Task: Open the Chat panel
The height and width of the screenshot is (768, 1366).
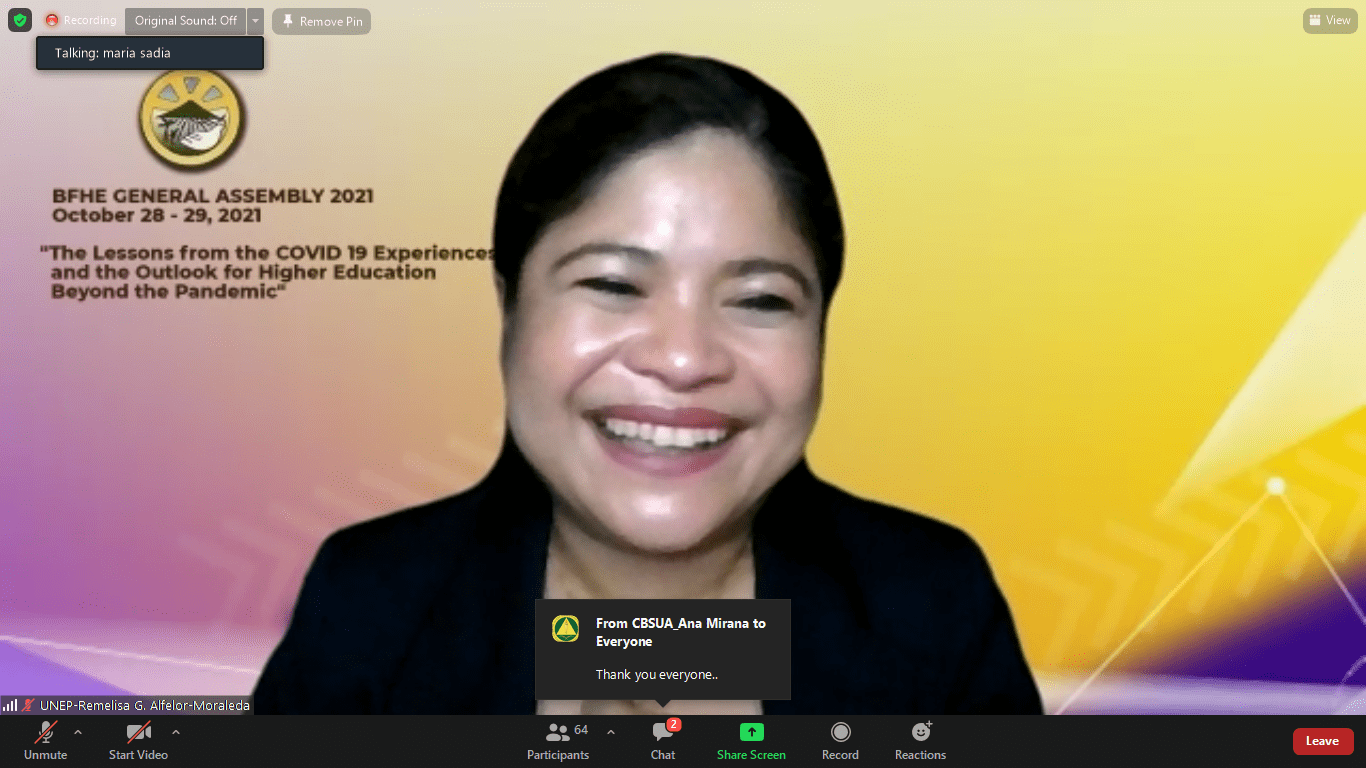Action: pos(663,740)
